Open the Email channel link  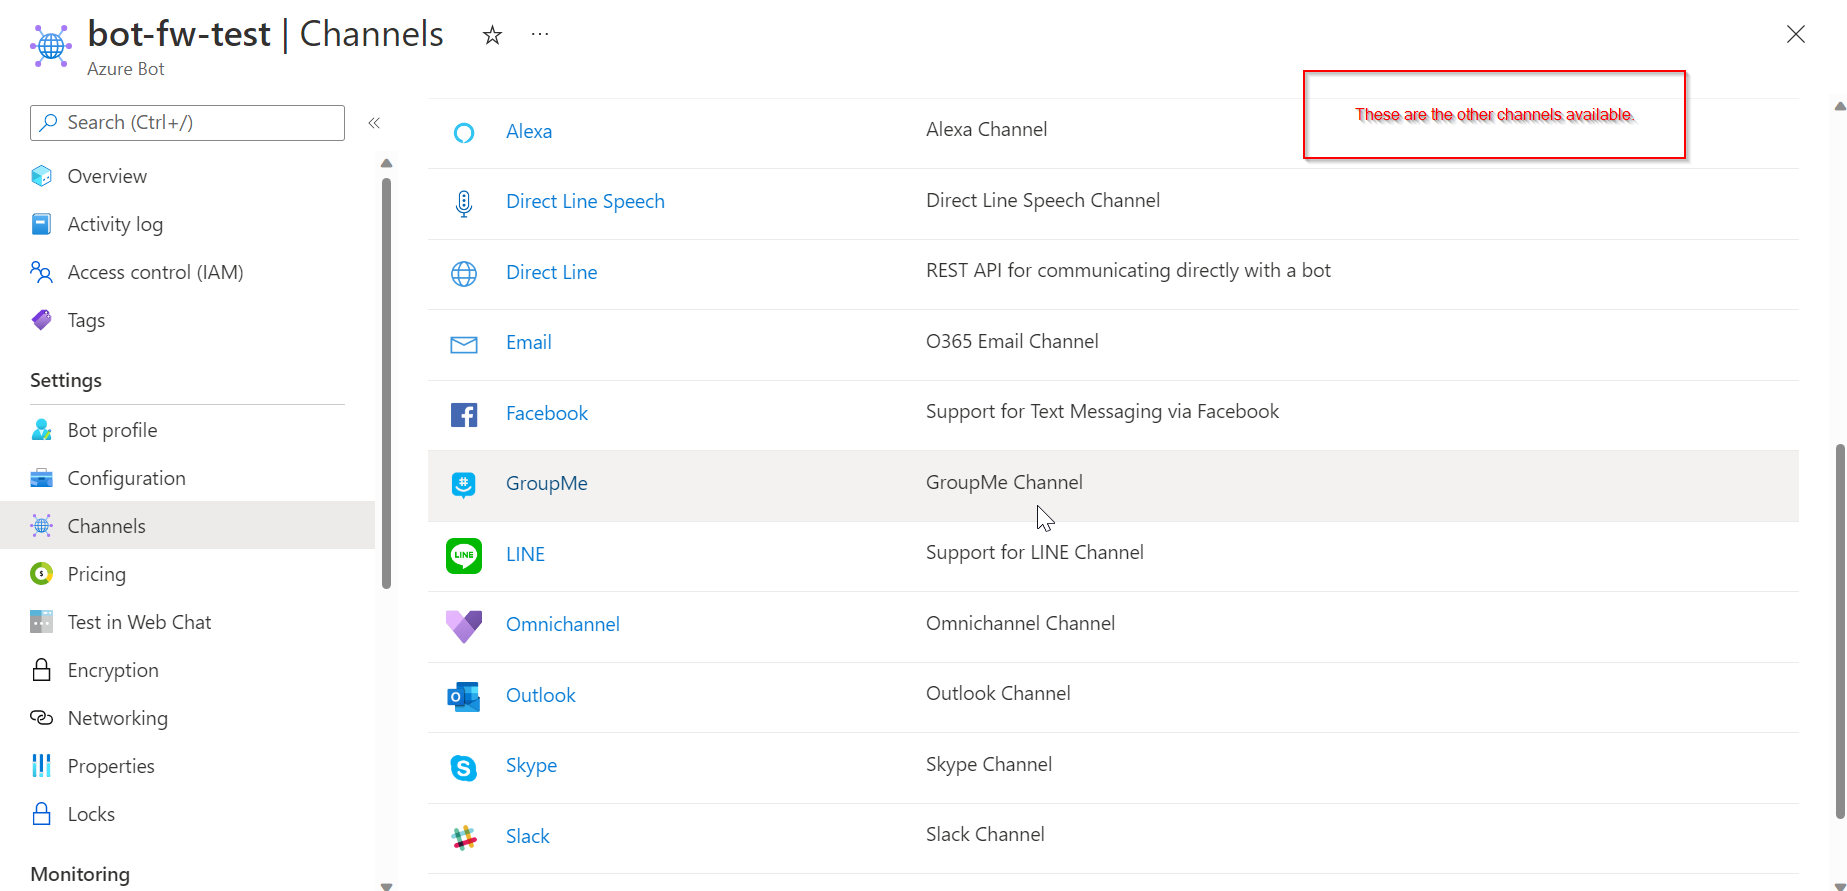(528, 342)
